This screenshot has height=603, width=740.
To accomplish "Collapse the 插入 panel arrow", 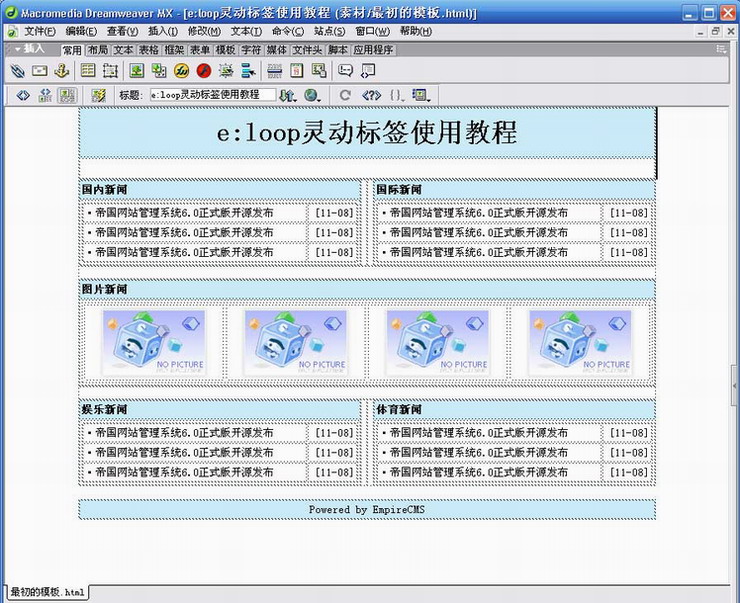I will [17, 48].
